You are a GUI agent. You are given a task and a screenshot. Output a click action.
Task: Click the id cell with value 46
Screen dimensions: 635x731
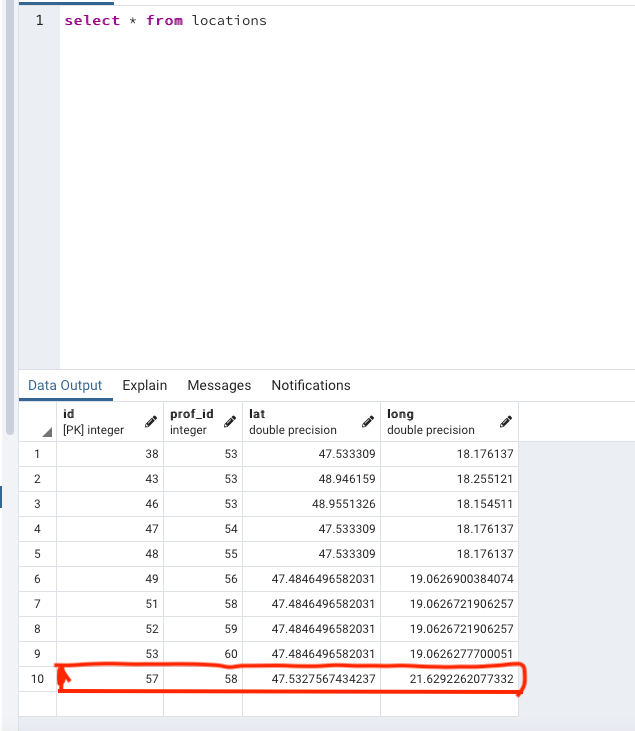pos(110,504)
